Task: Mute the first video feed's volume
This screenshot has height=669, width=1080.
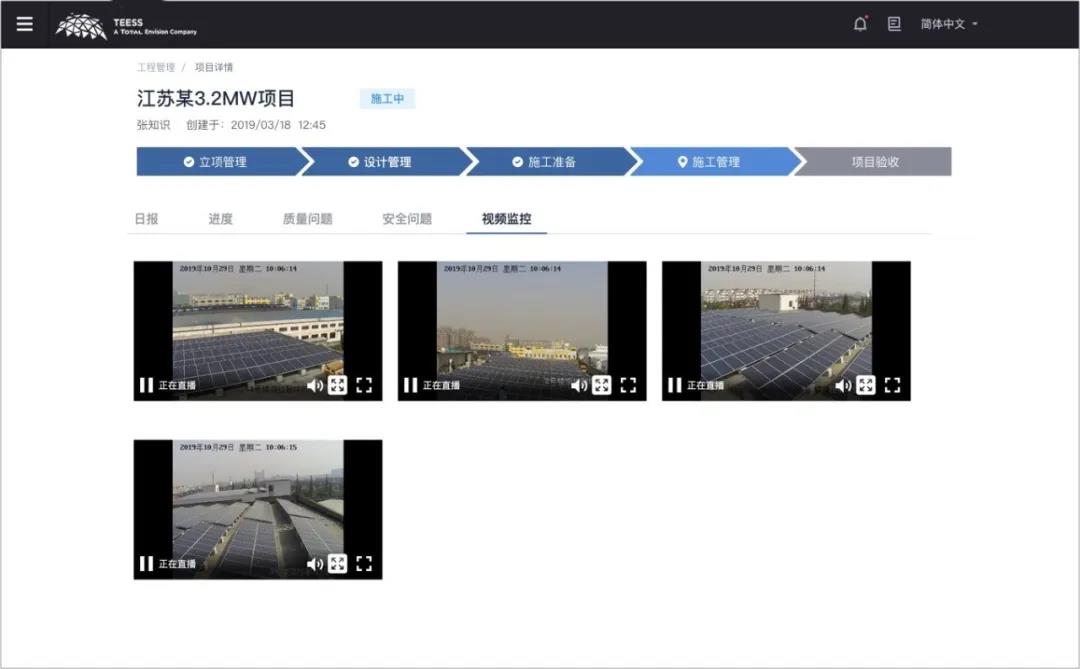Action: [314, 385]
